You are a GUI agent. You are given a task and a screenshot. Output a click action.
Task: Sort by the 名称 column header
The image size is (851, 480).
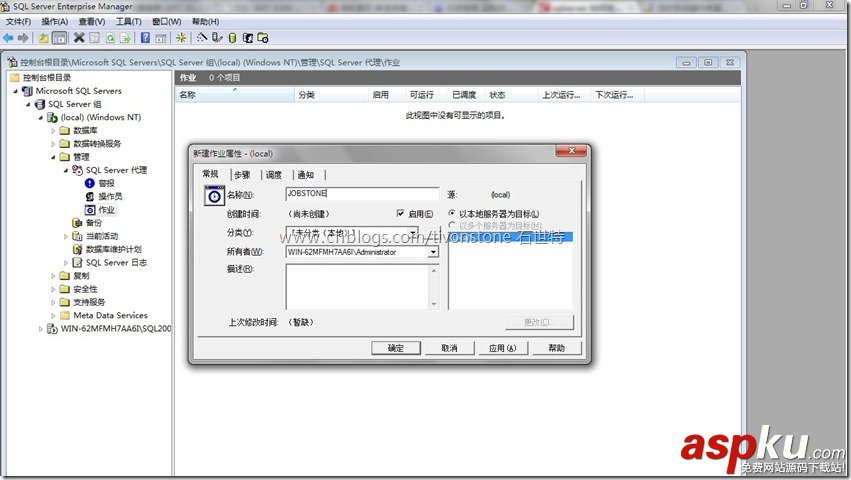pos(235,95)
